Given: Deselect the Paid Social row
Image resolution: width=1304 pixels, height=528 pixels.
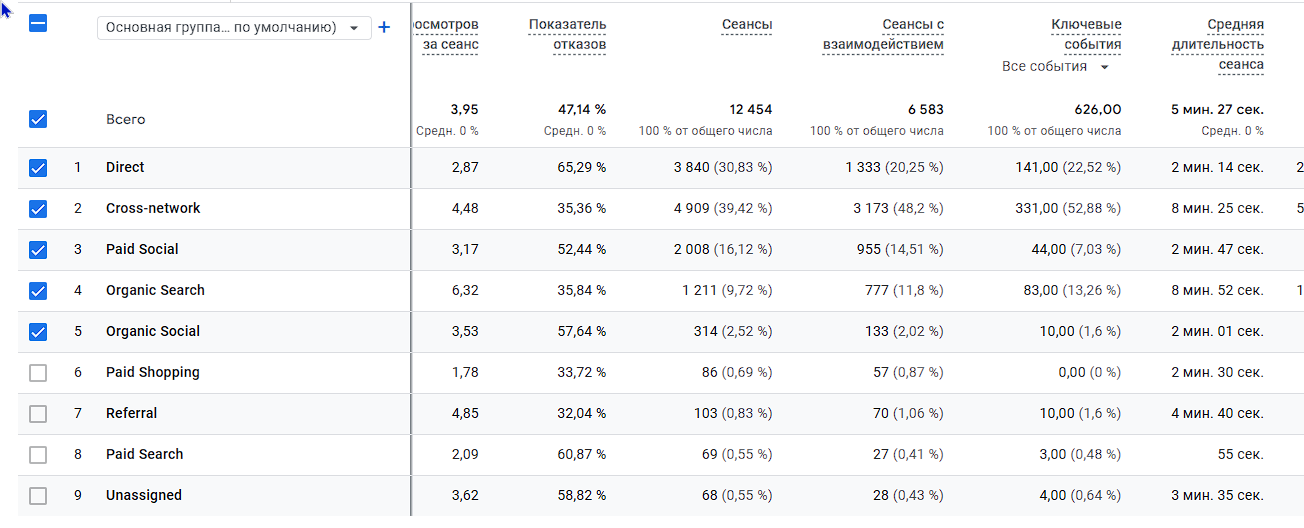Looking at the screenshot, I should (38, 250).
